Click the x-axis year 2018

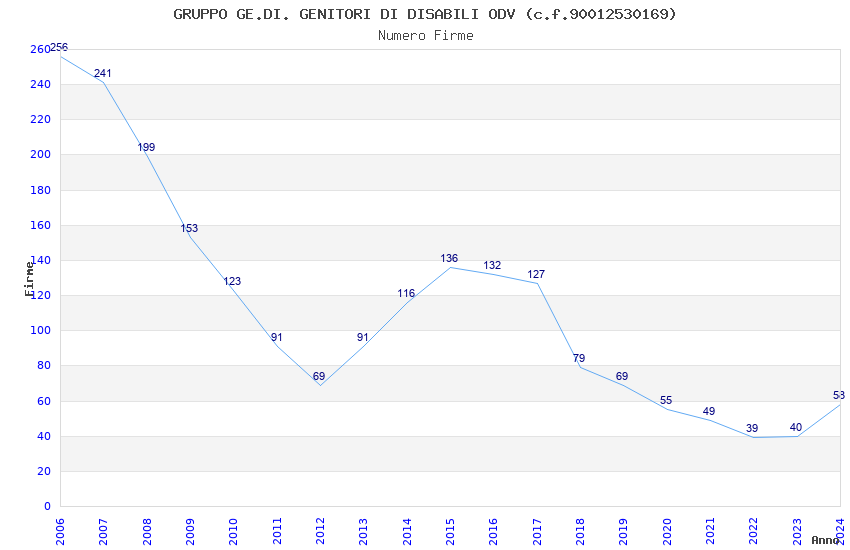580,532
